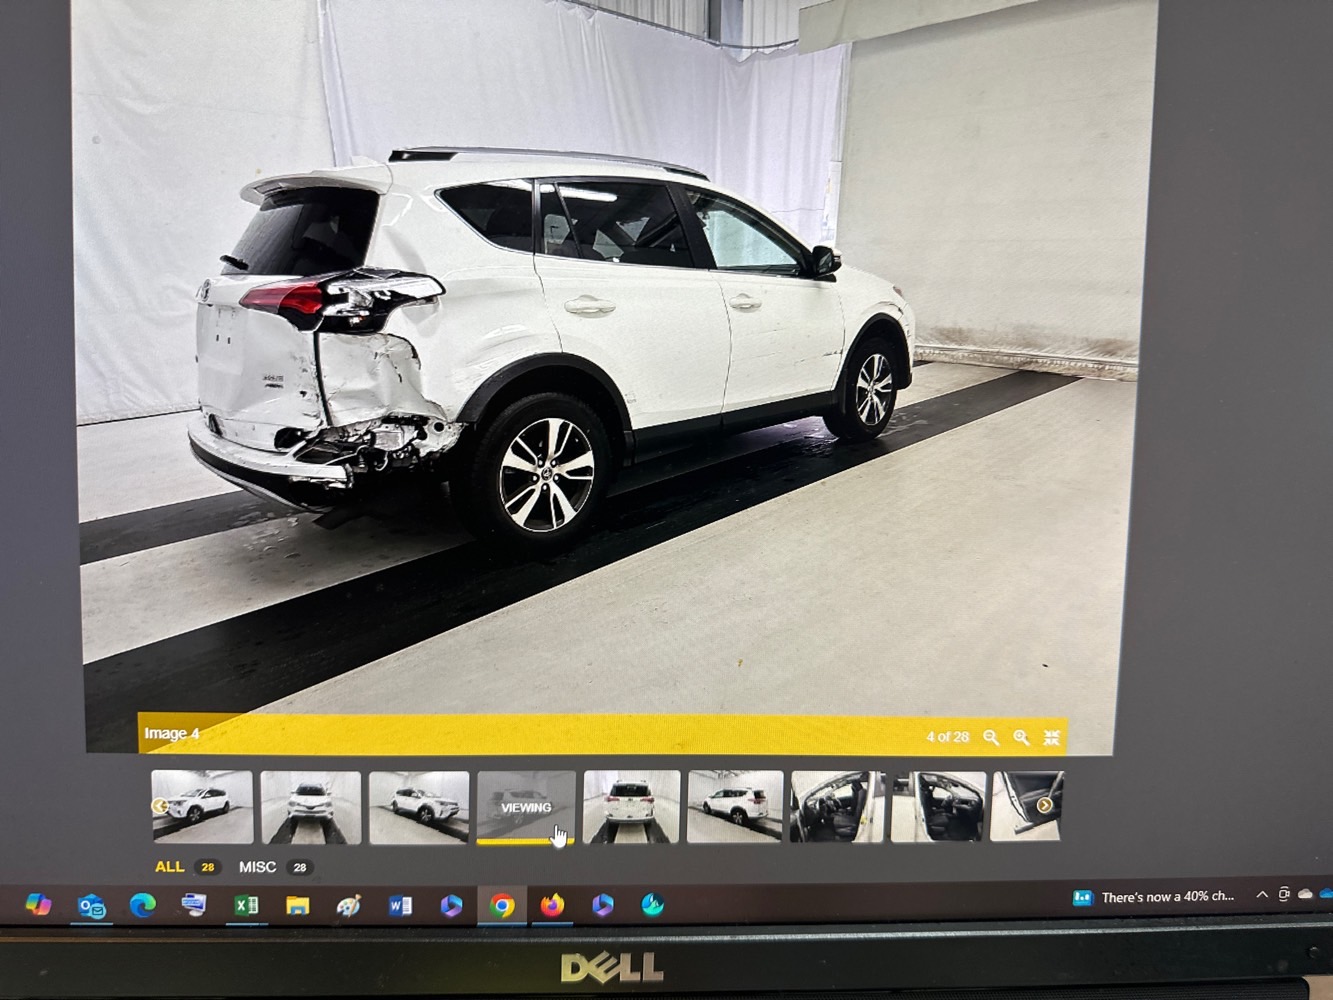Open the computer monitor app on taskbar
This screenshot has height=1000, width=1333.
(x=194, y=905)
